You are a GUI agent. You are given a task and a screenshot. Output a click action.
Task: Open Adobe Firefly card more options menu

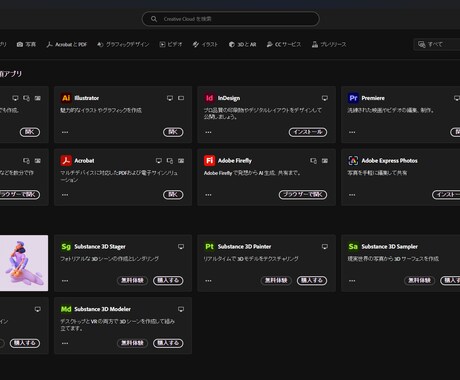(208, 195)
